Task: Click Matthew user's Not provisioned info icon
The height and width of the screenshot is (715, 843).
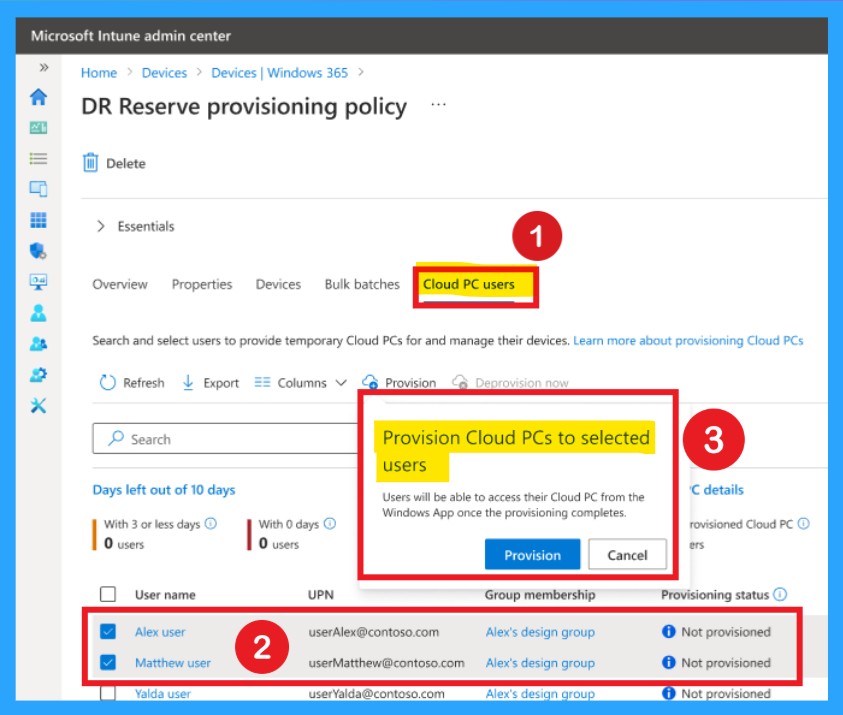Action: pyautogui.click(x=668, y=662)
